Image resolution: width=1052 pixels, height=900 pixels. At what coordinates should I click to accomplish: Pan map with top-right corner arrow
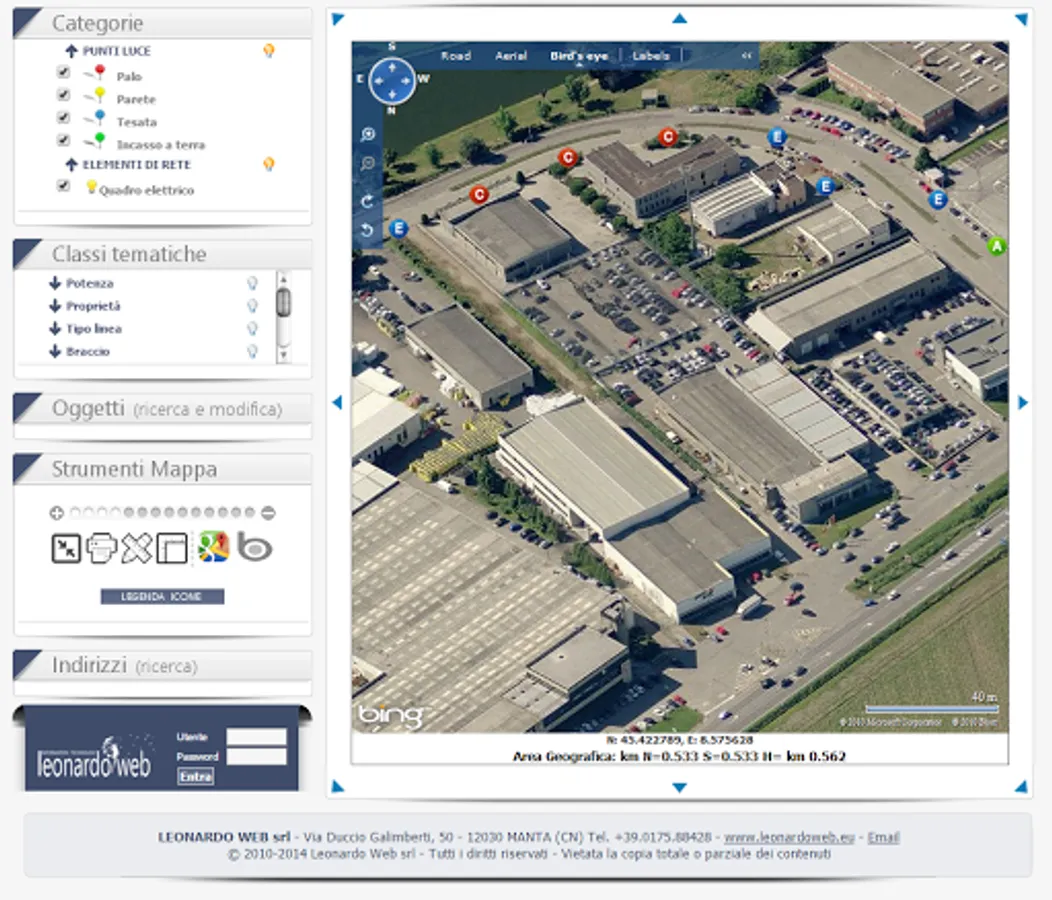(x=1021, y=19)
